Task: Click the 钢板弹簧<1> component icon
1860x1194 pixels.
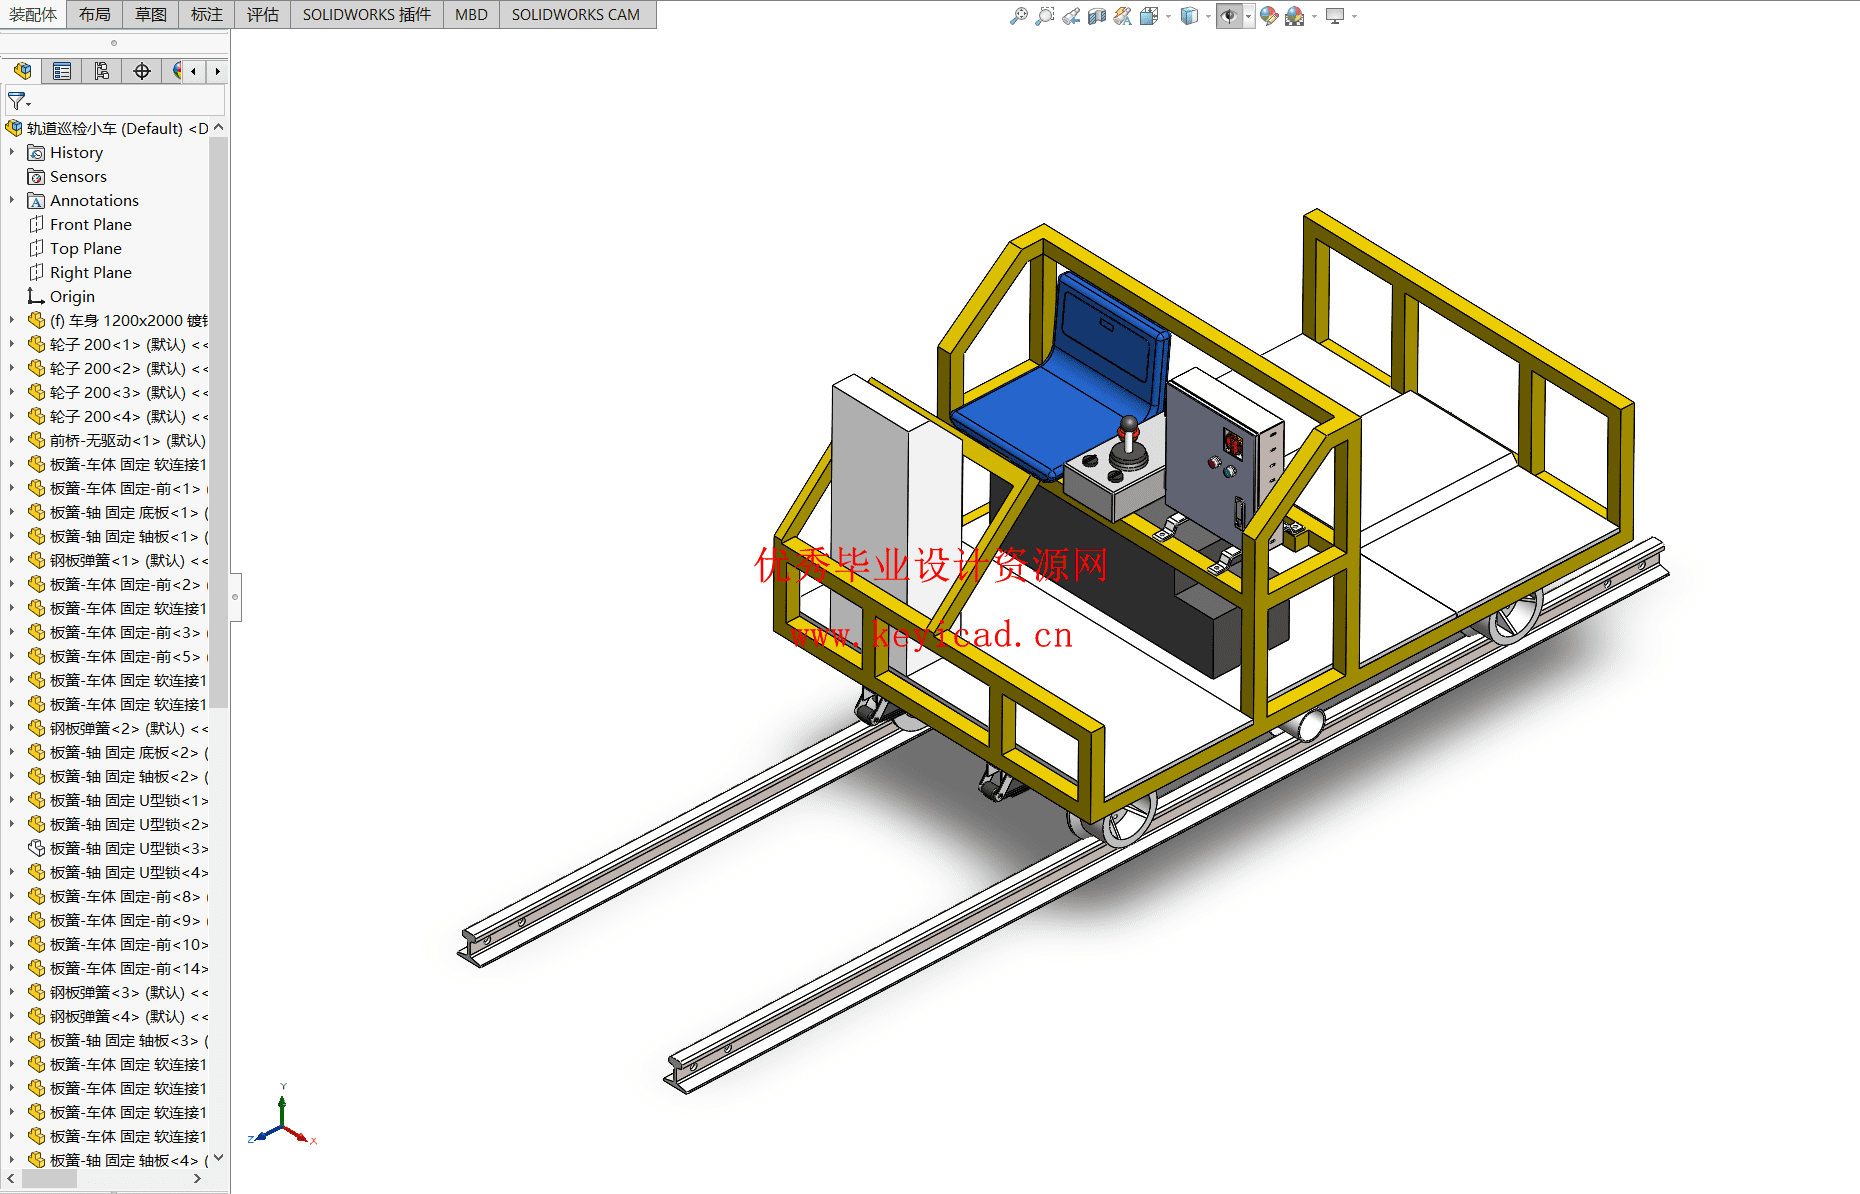Action: [x=36, y=560]
